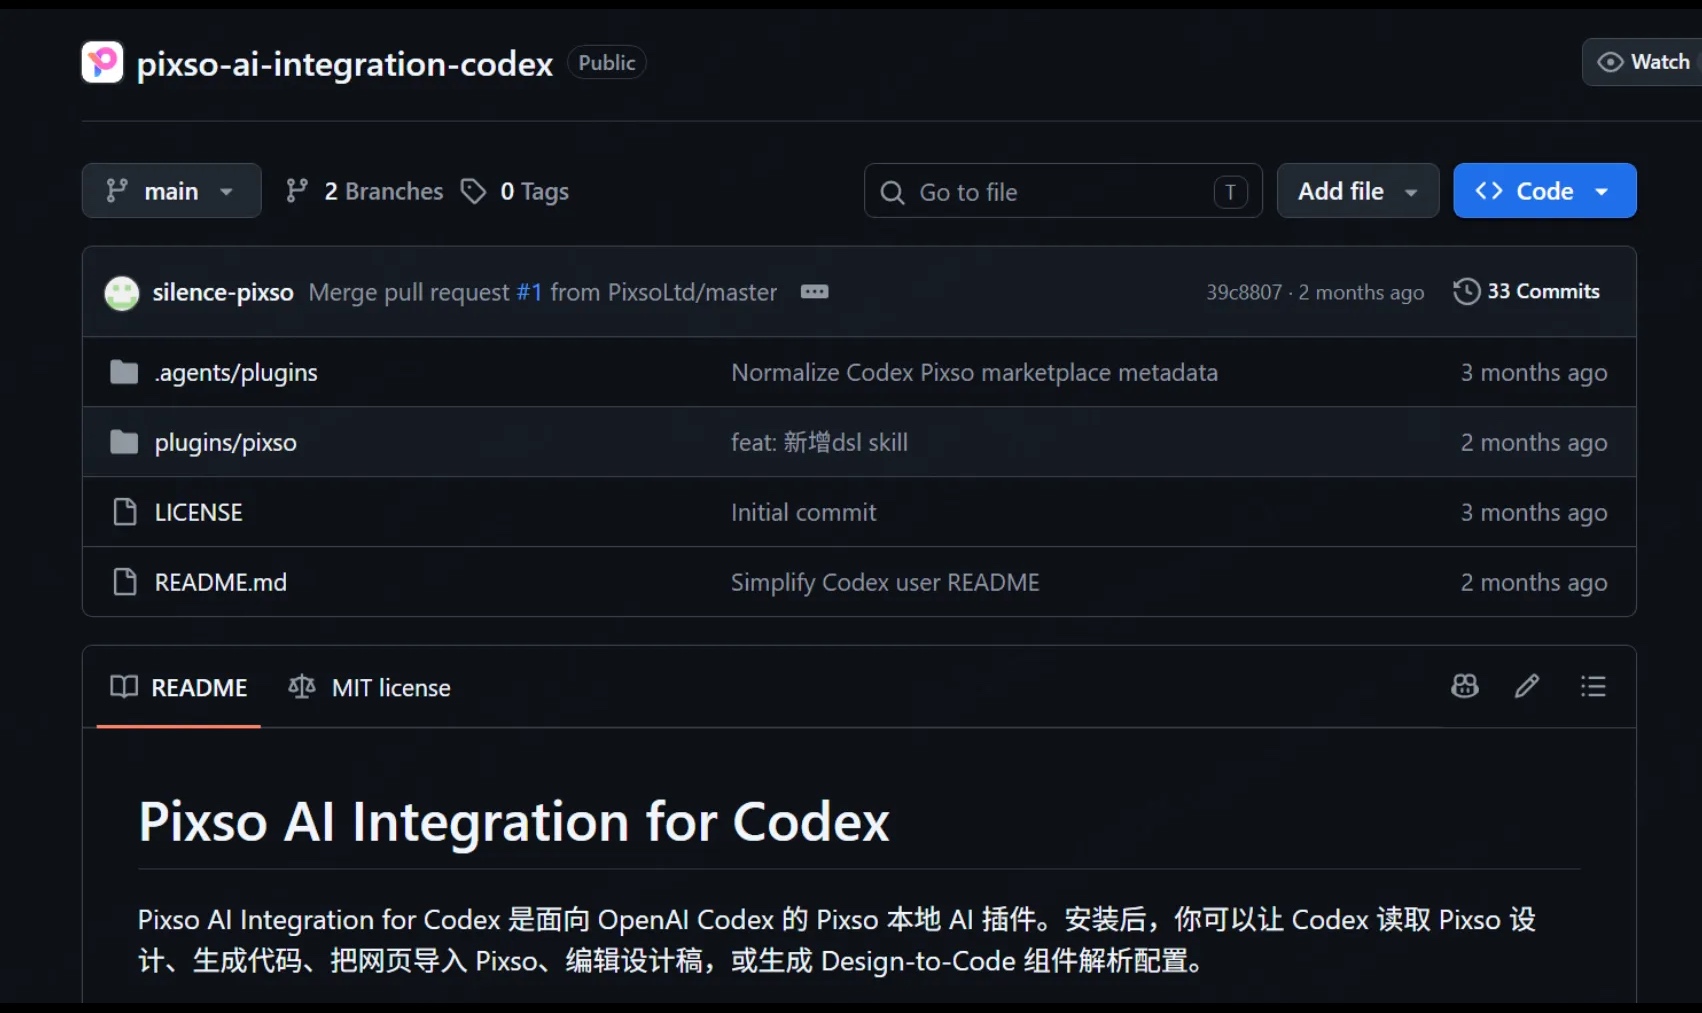This screenshot has height=1013, width=1702.
Task: Expand commit message ellipsis button
Action: 815,292
